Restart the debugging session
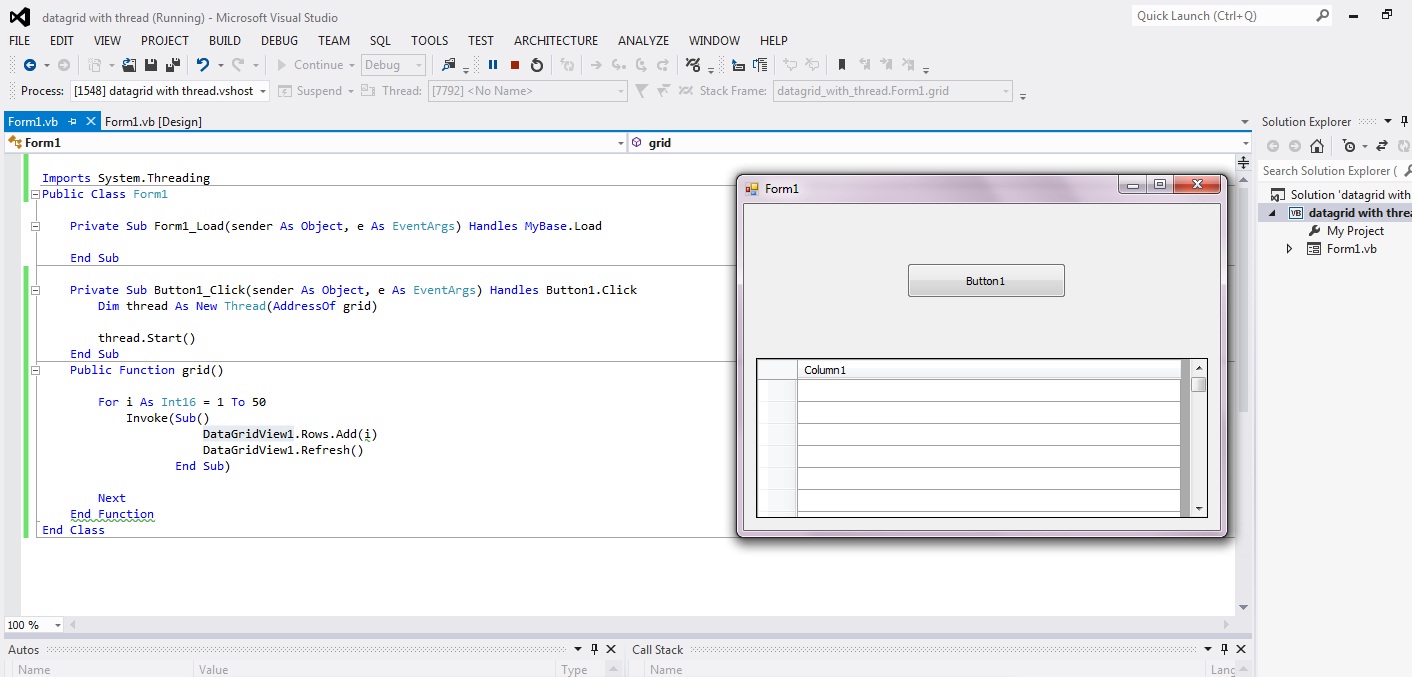The height and width of the screenshot is (677, 1412). coord(537,65)
